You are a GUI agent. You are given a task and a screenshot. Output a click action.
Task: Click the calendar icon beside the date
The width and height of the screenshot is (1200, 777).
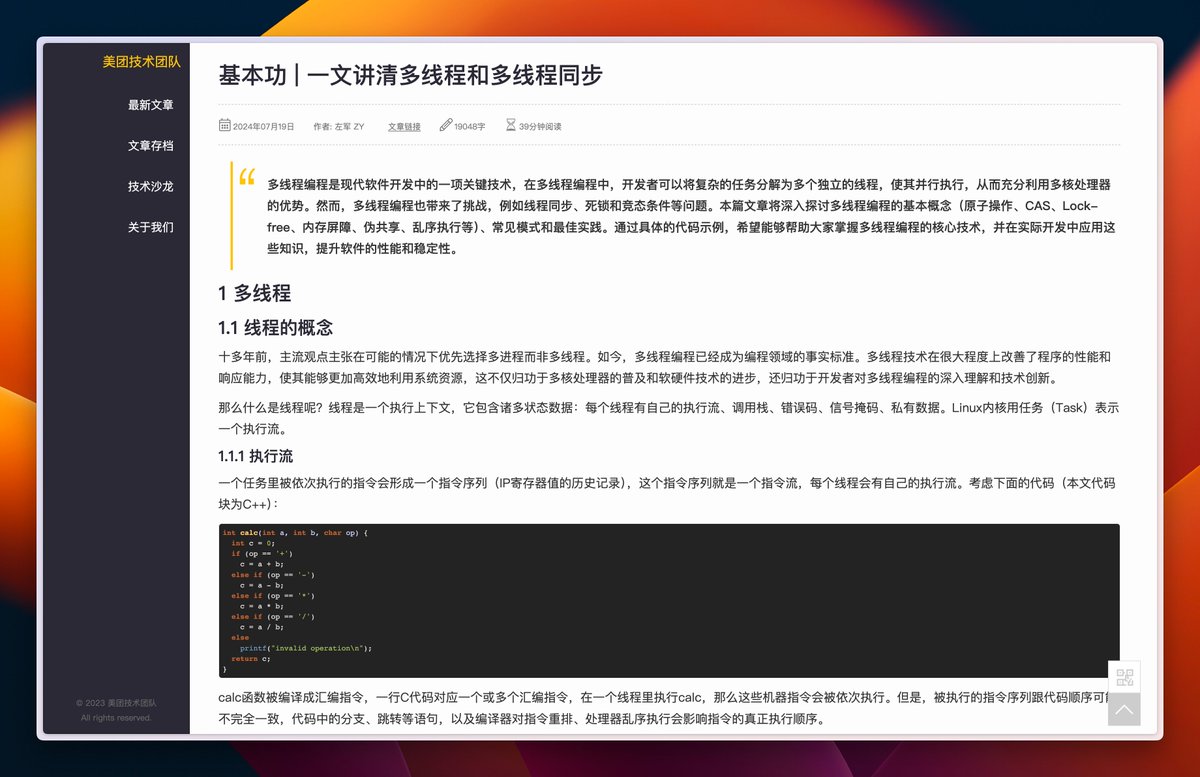coord(224,126)
